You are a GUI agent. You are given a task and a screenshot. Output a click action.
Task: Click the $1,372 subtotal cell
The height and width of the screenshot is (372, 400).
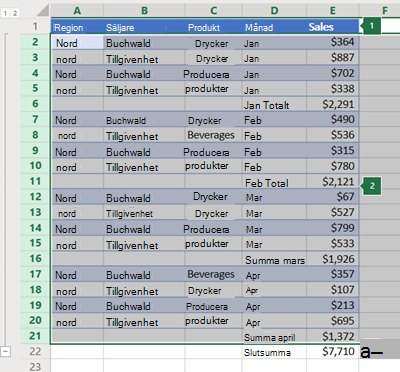pos(332,337)
